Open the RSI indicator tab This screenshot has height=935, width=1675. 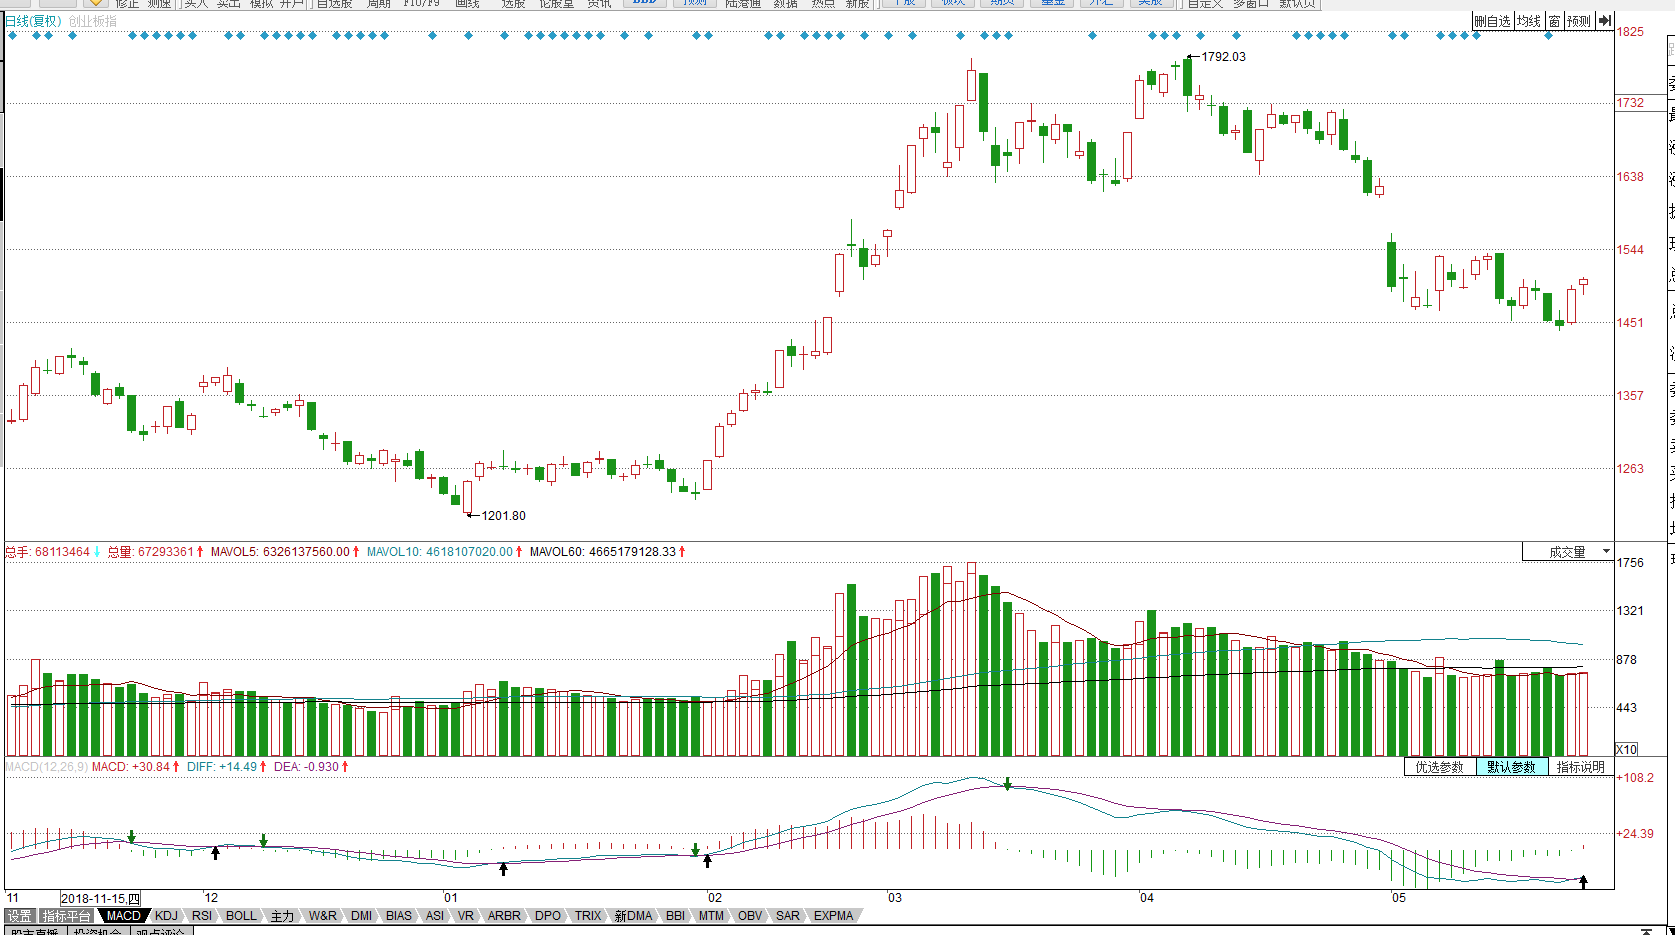(202, 916)
